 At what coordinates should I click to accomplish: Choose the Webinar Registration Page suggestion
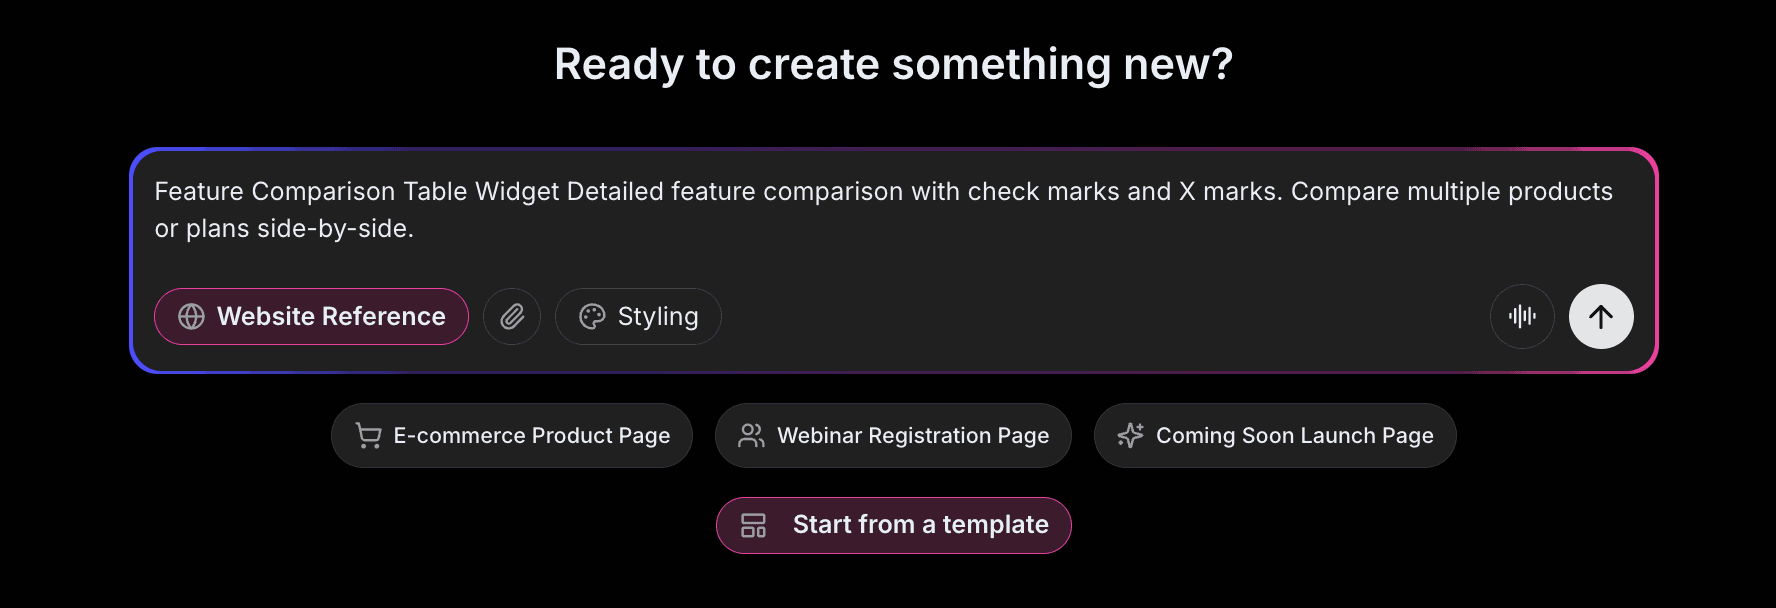893,435
